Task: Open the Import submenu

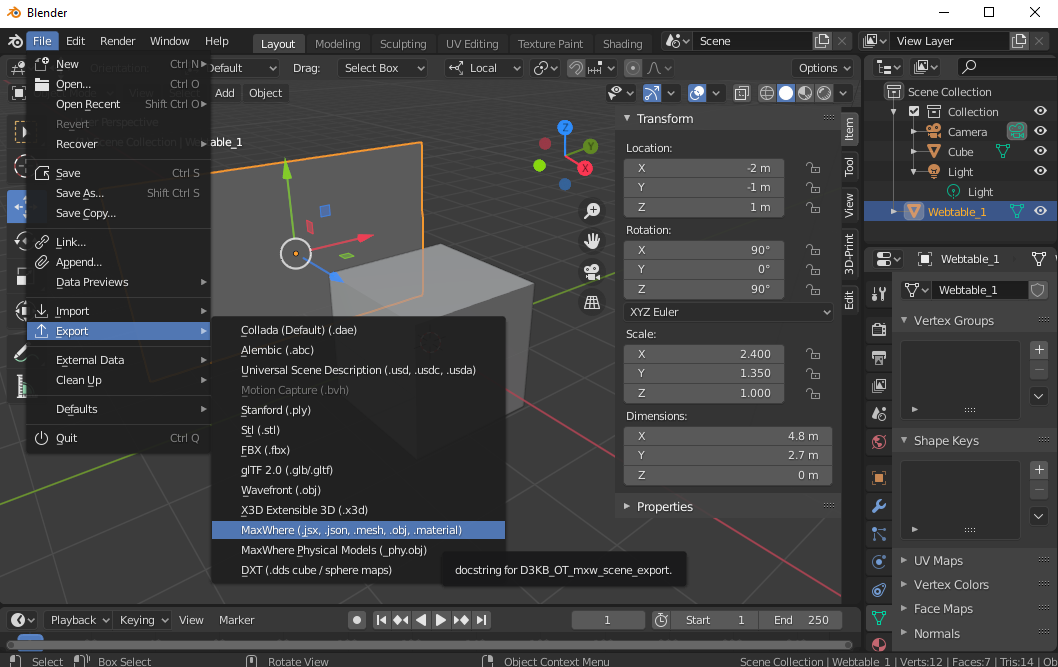Action: click(x=119, y=311)
